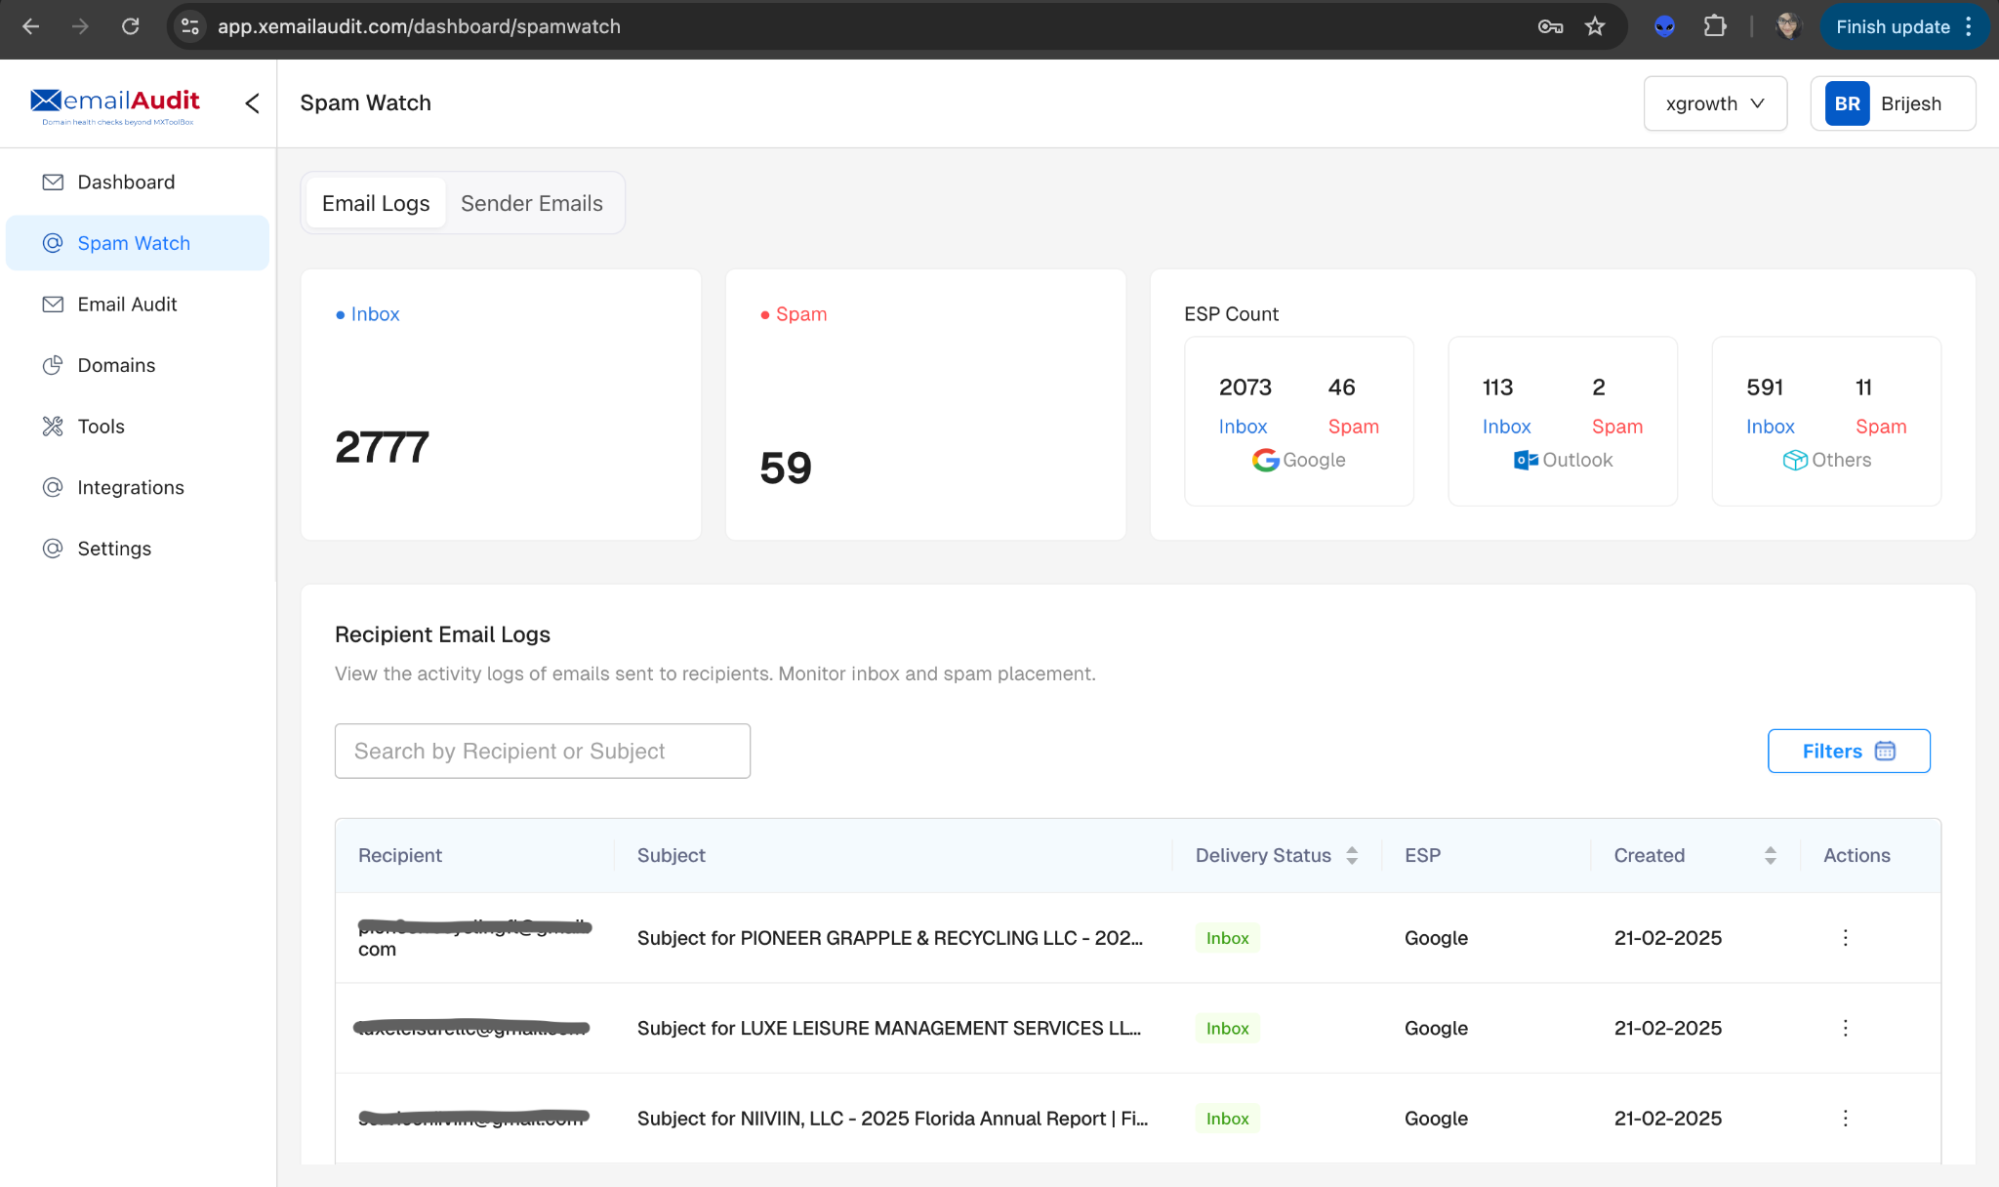Switch to the Sender Emails tab

pos(531,203)
